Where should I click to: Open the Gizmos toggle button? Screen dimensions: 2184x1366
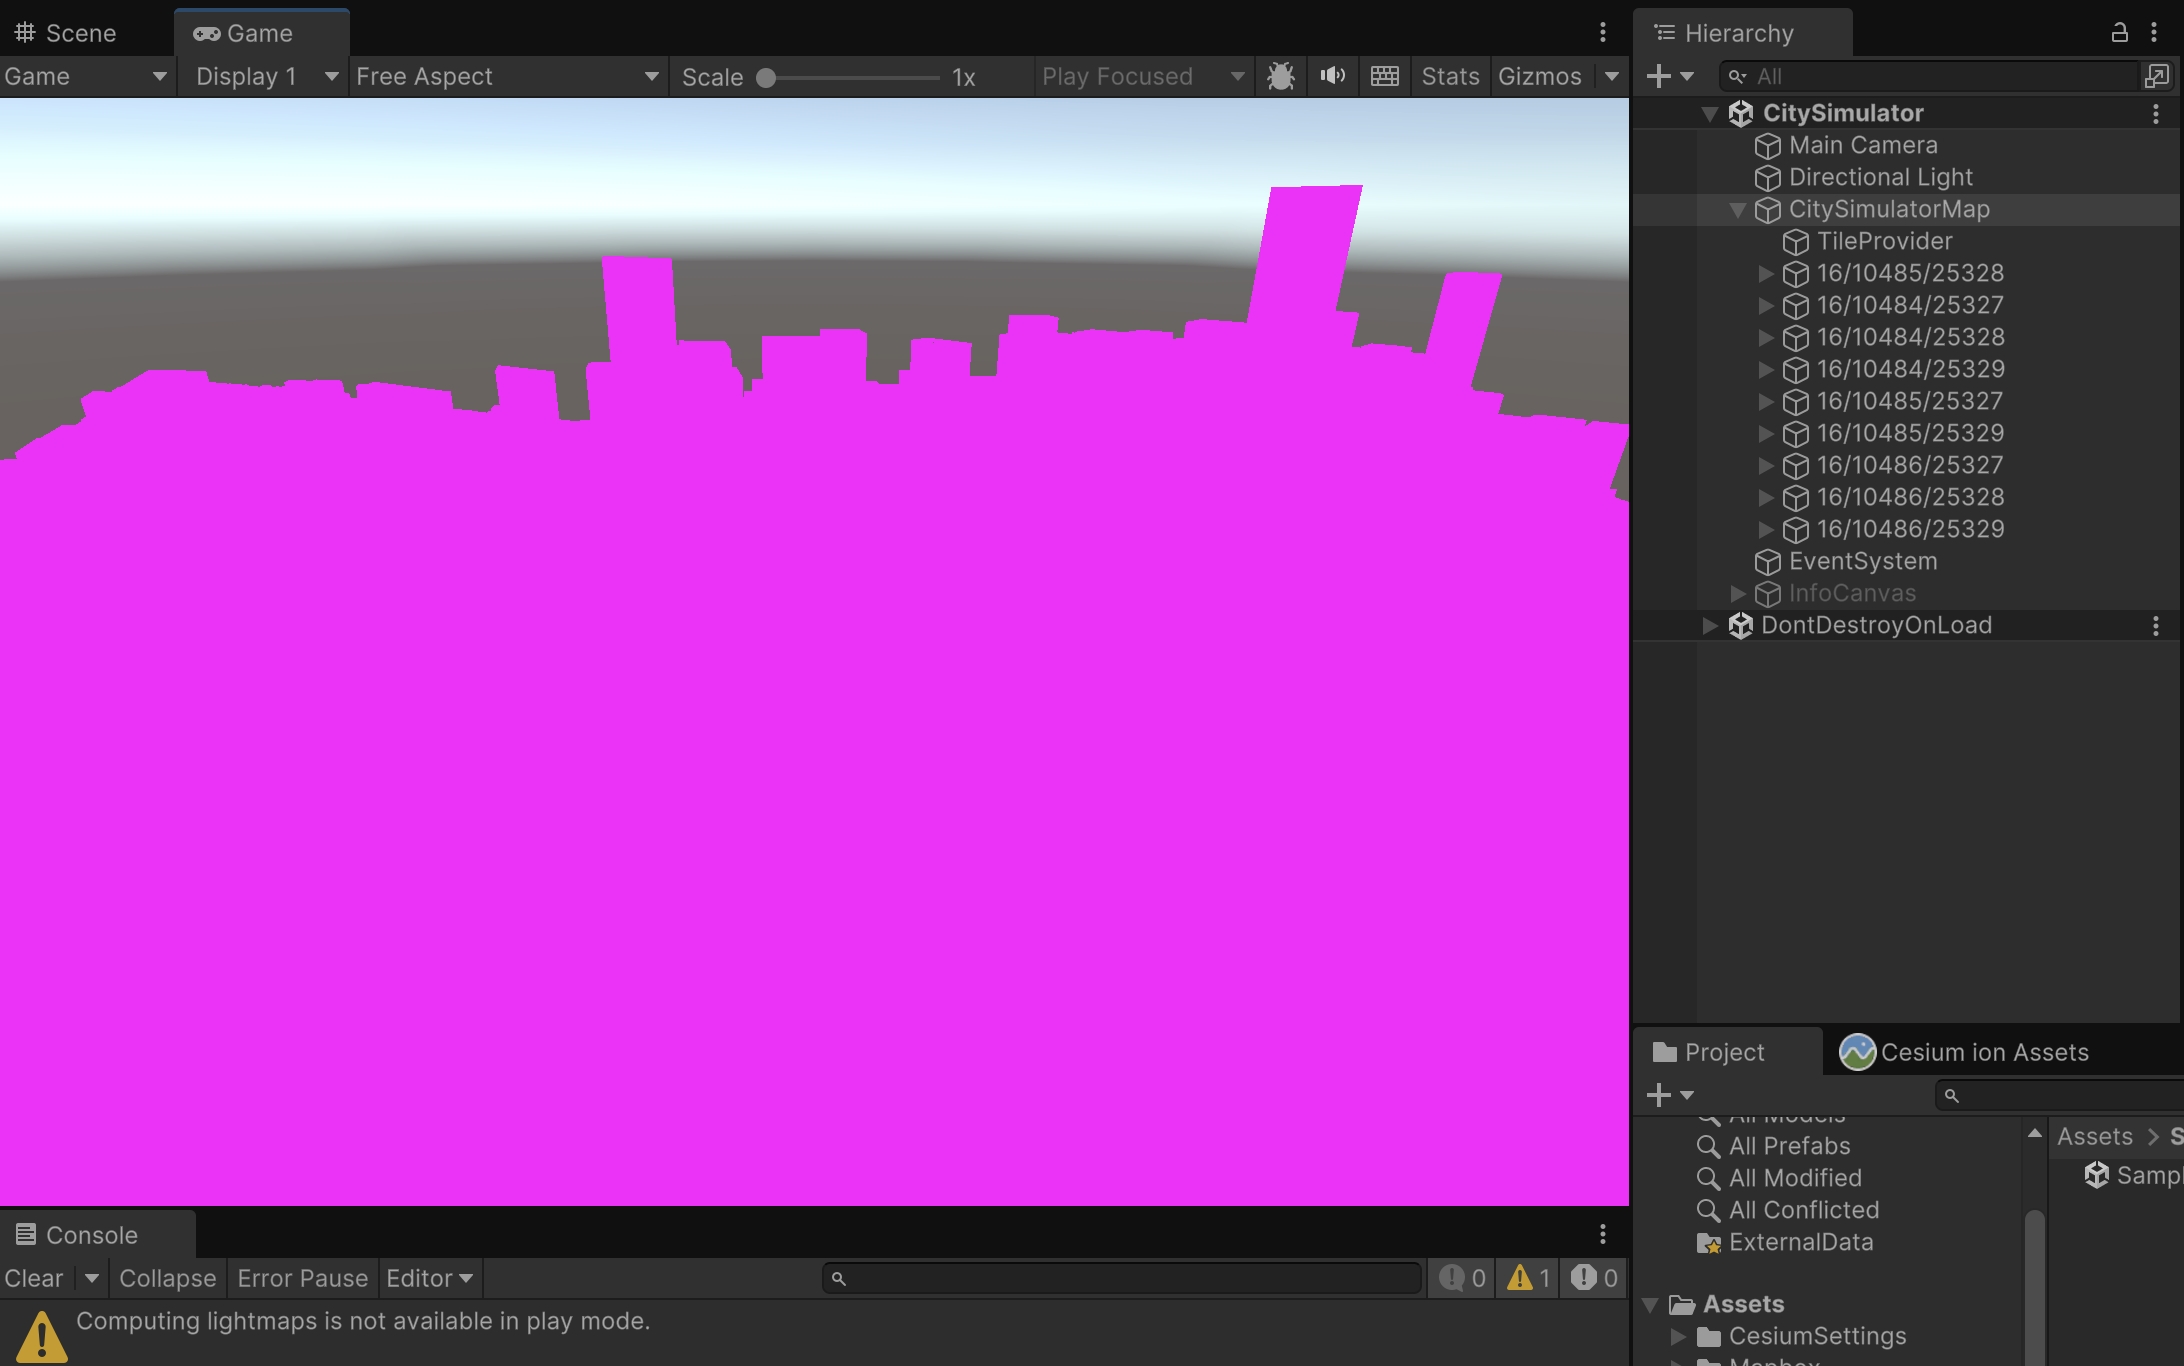pos(1540,76)
